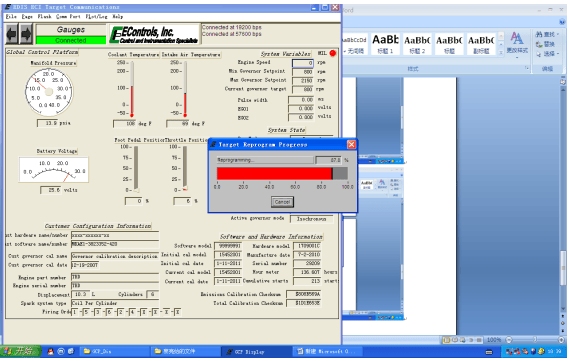
Task: Click the Word zoom slider handle
Action: click(x=535, y=340)
